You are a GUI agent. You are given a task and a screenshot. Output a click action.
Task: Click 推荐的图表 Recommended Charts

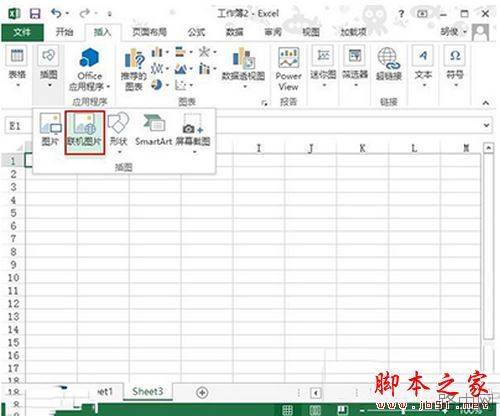133,69
